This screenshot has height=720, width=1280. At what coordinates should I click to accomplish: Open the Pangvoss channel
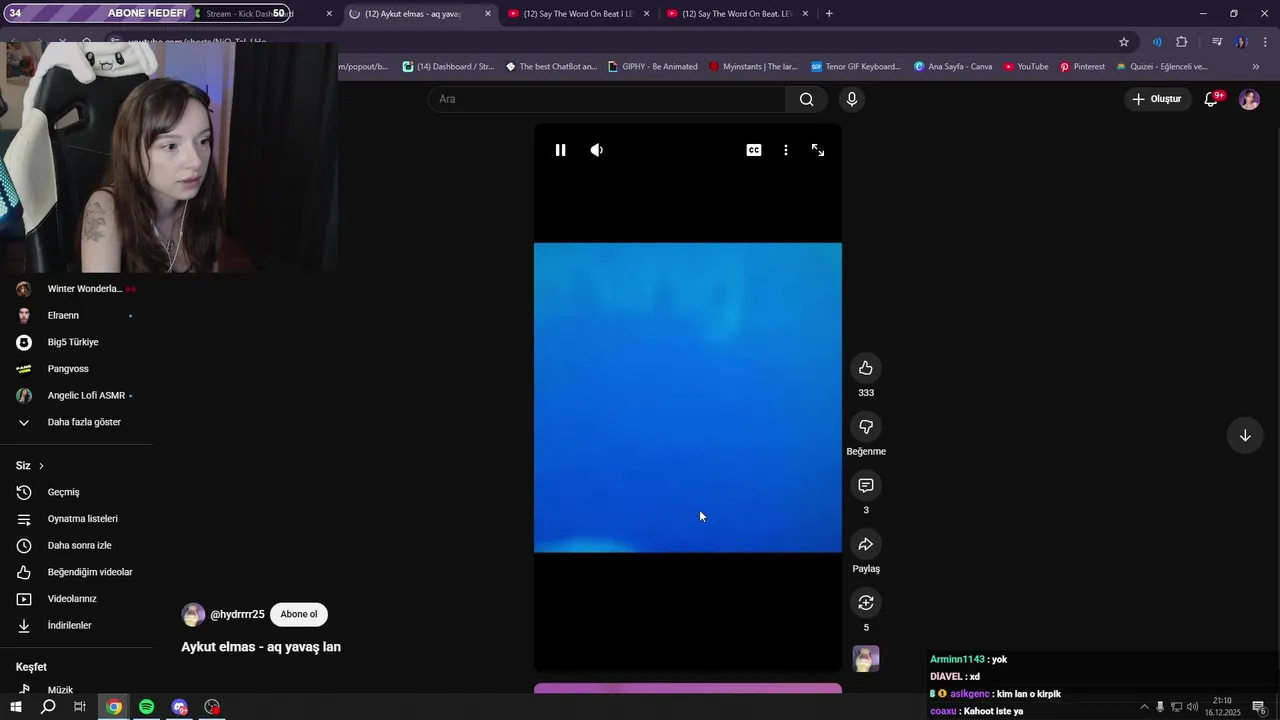coord(76,369)
